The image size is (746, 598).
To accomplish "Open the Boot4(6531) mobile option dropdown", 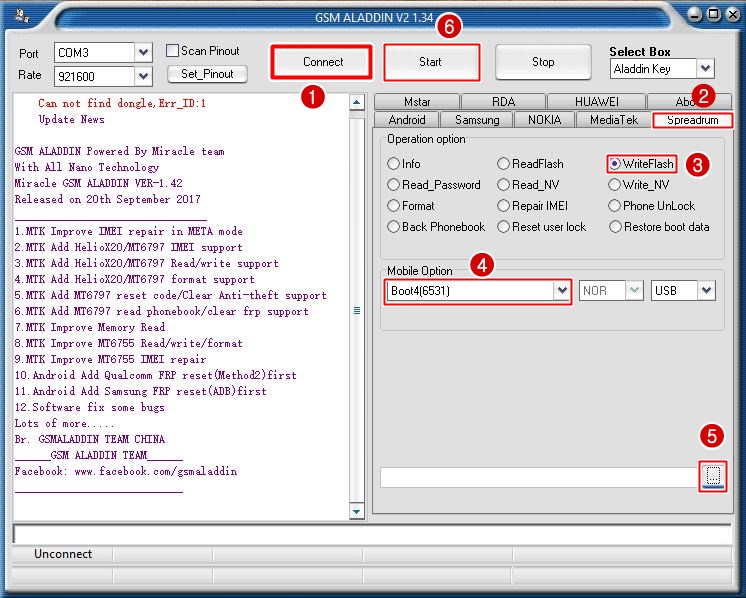I will [x=562, y=291].
